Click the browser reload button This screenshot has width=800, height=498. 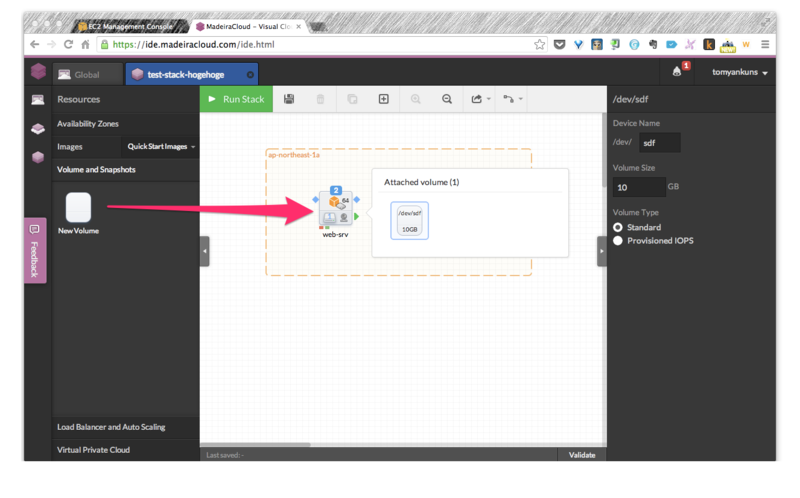[x=68, y=44]
